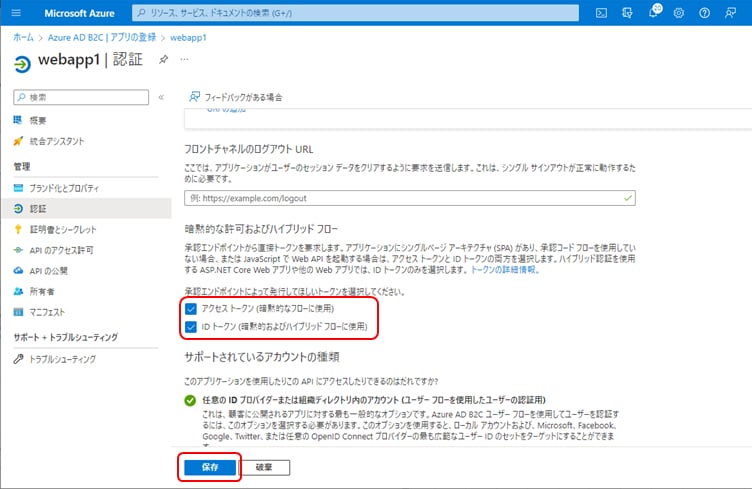Click the key icon for 証明書とシークレット

click(18, 229)
